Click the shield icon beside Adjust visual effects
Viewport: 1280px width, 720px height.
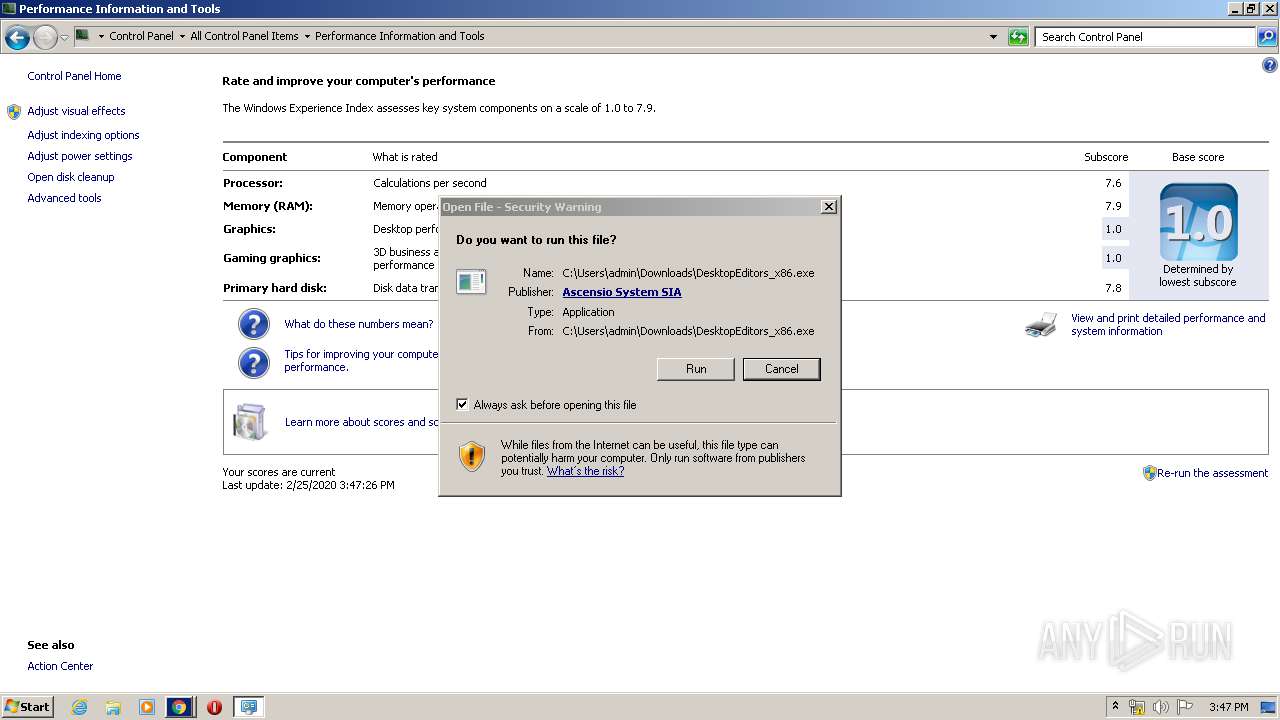[14, 112]
